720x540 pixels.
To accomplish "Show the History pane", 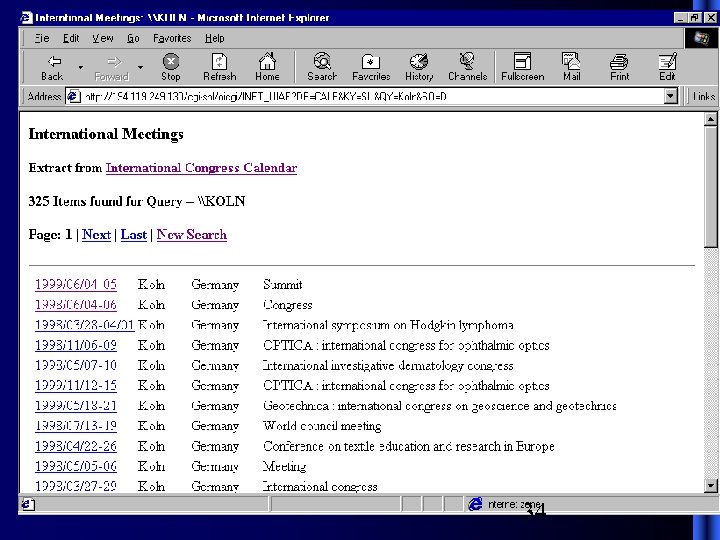I will click(419, 67).
